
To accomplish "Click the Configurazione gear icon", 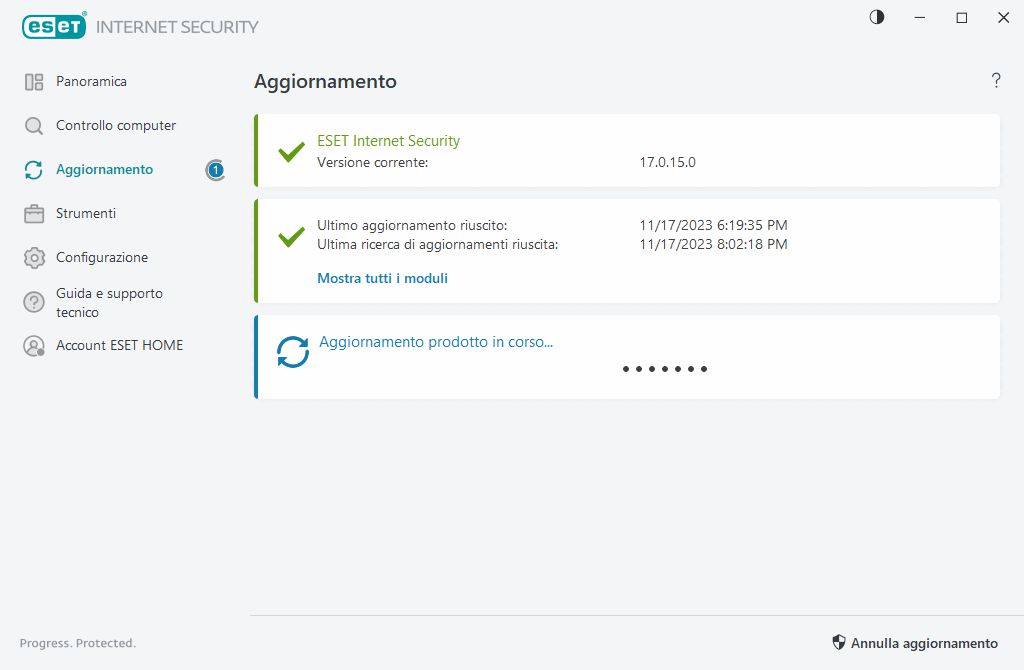I will point(34,258).
